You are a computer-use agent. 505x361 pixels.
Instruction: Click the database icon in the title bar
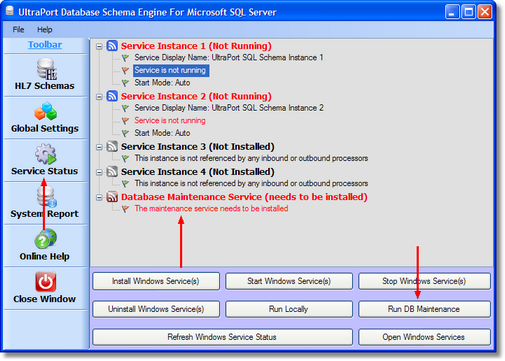coord(10,11)
